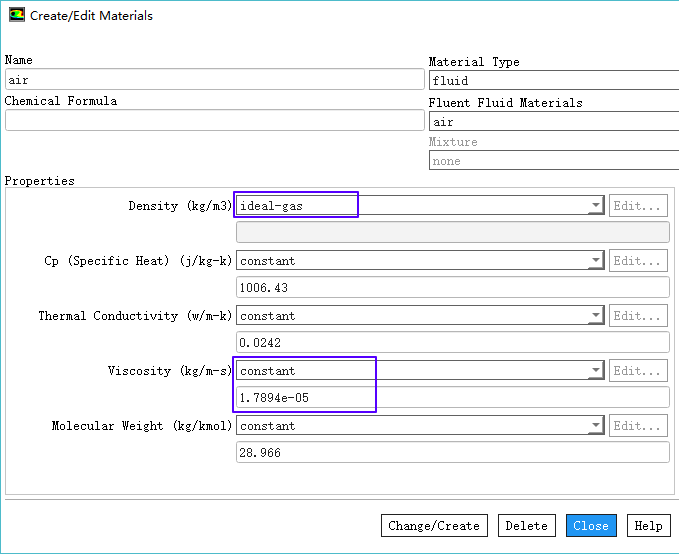Screen dimensions: 679x554
Task: Click the Molecular Weight value 28.966
Action: pos(451,453)
